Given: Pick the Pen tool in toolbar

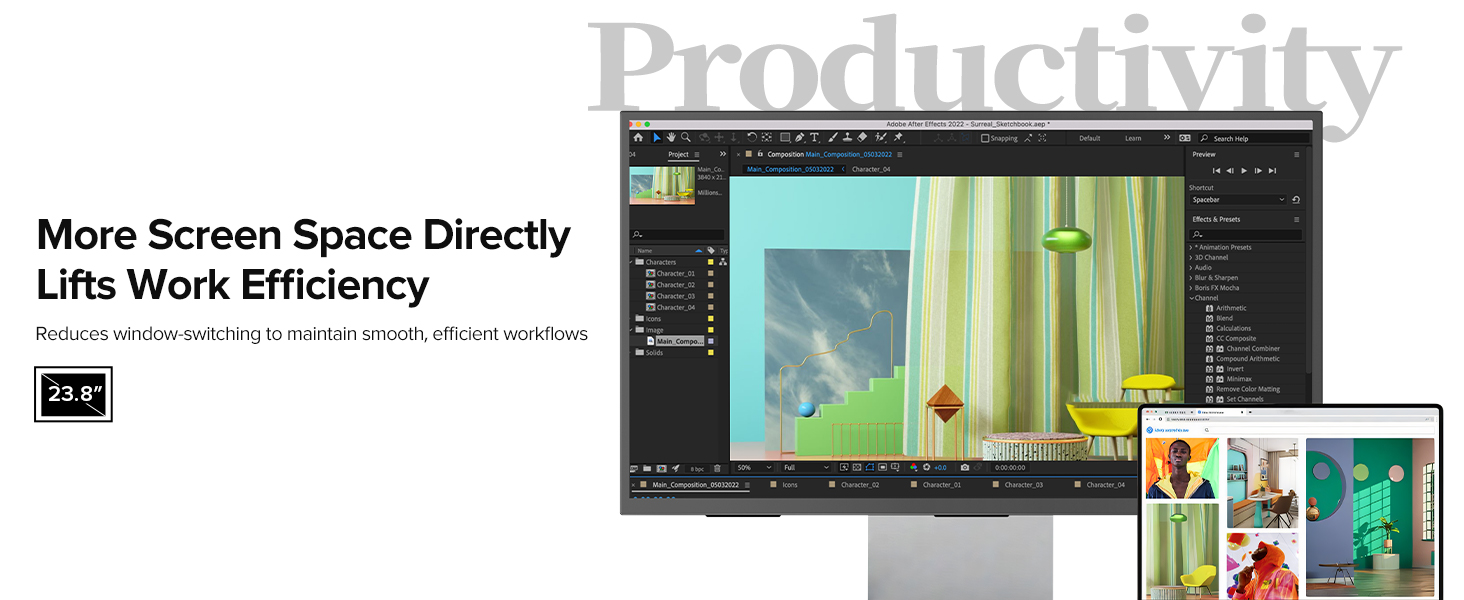Looking at the screenshot, I should (x=800, y=138).
